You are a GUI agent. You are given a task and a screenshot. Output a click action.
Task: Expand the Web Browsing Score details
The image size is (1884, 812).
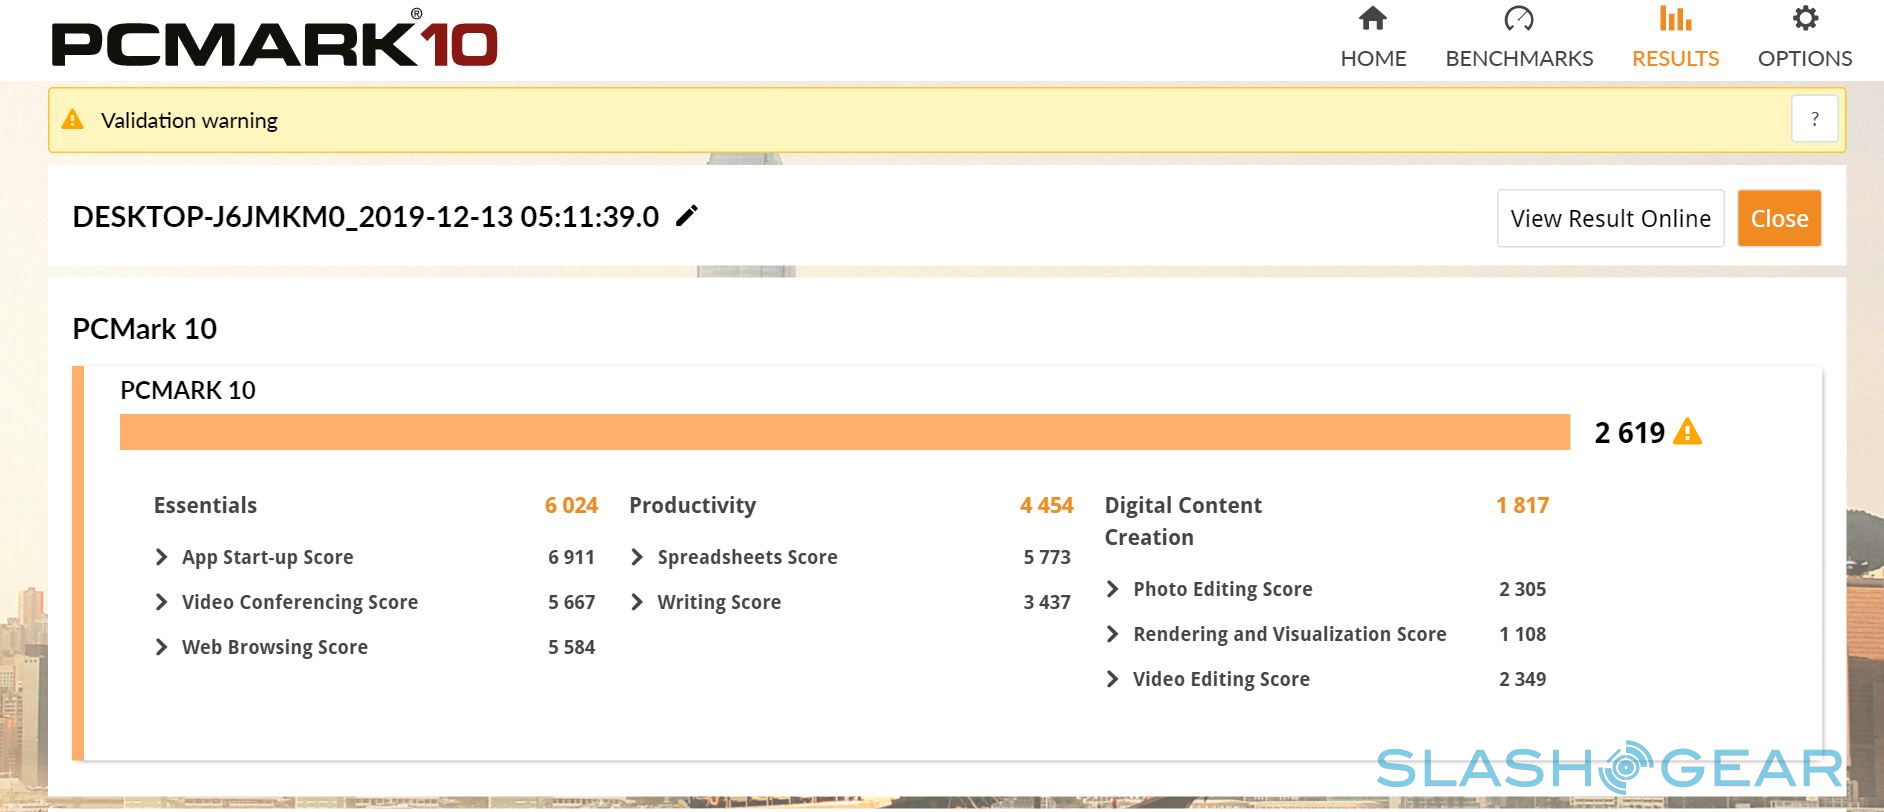162,647
